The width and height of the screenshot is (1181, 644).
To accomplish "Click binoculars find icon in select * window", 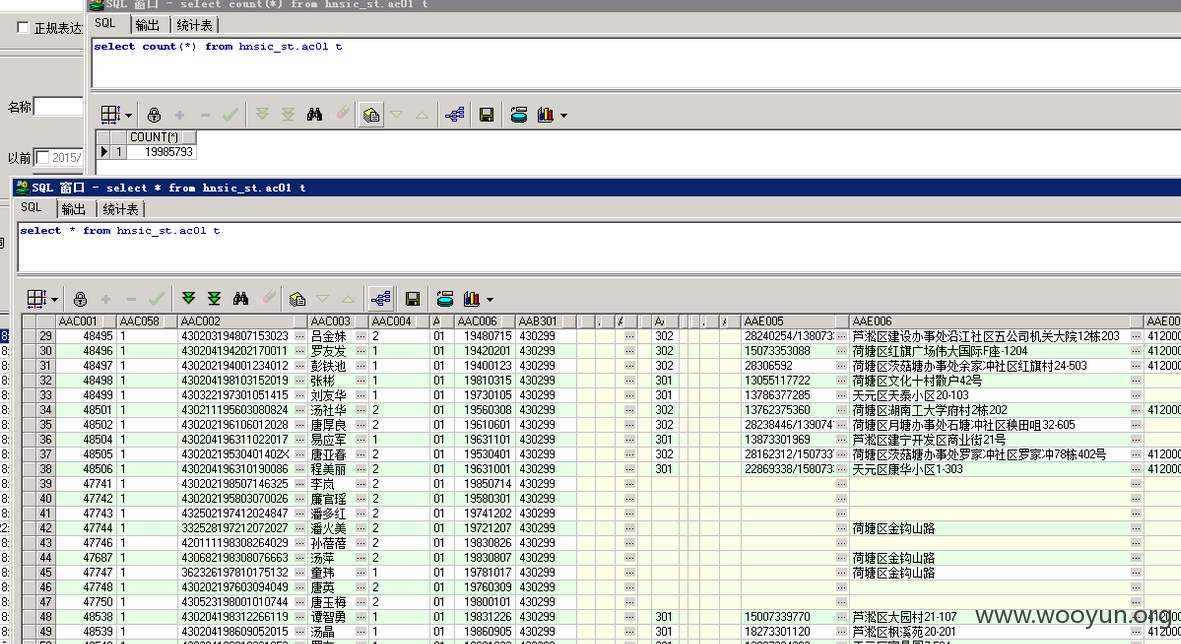I will [x=241, y=298].
